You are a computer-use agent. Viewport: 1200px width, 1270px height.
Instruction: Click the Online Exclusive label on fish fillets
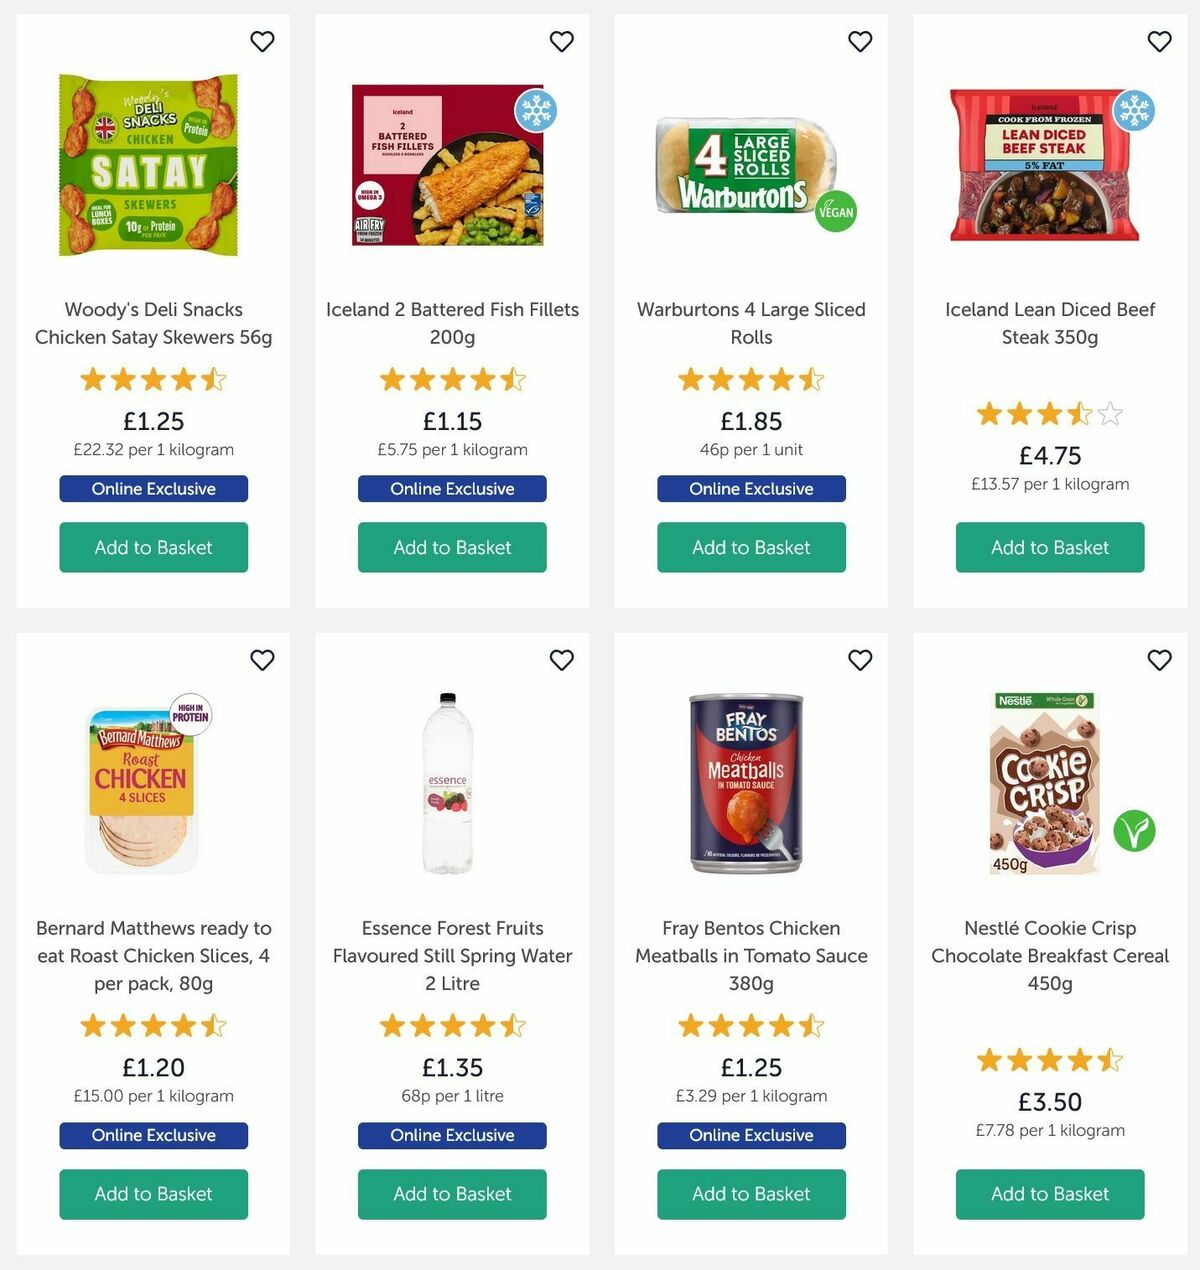point(451,488)
